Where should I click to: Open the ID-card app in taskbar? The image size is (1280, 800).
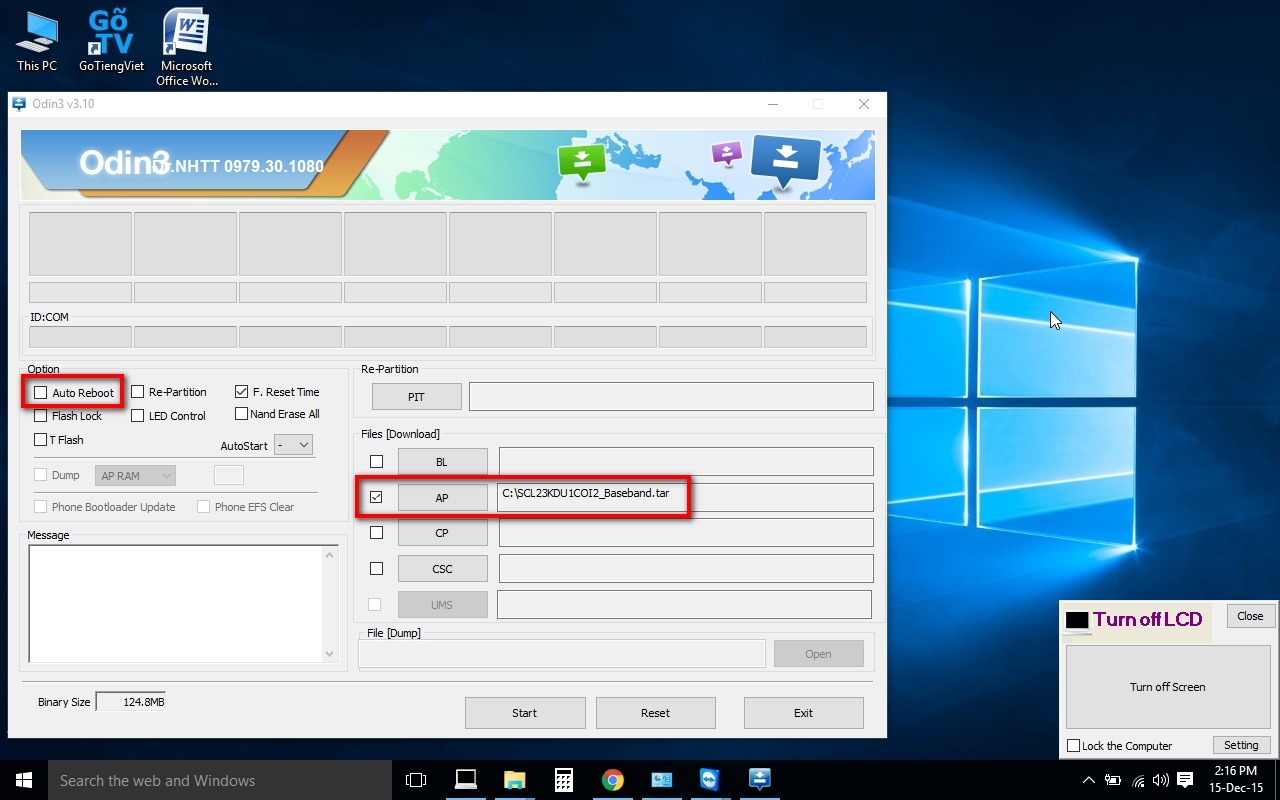661,780
